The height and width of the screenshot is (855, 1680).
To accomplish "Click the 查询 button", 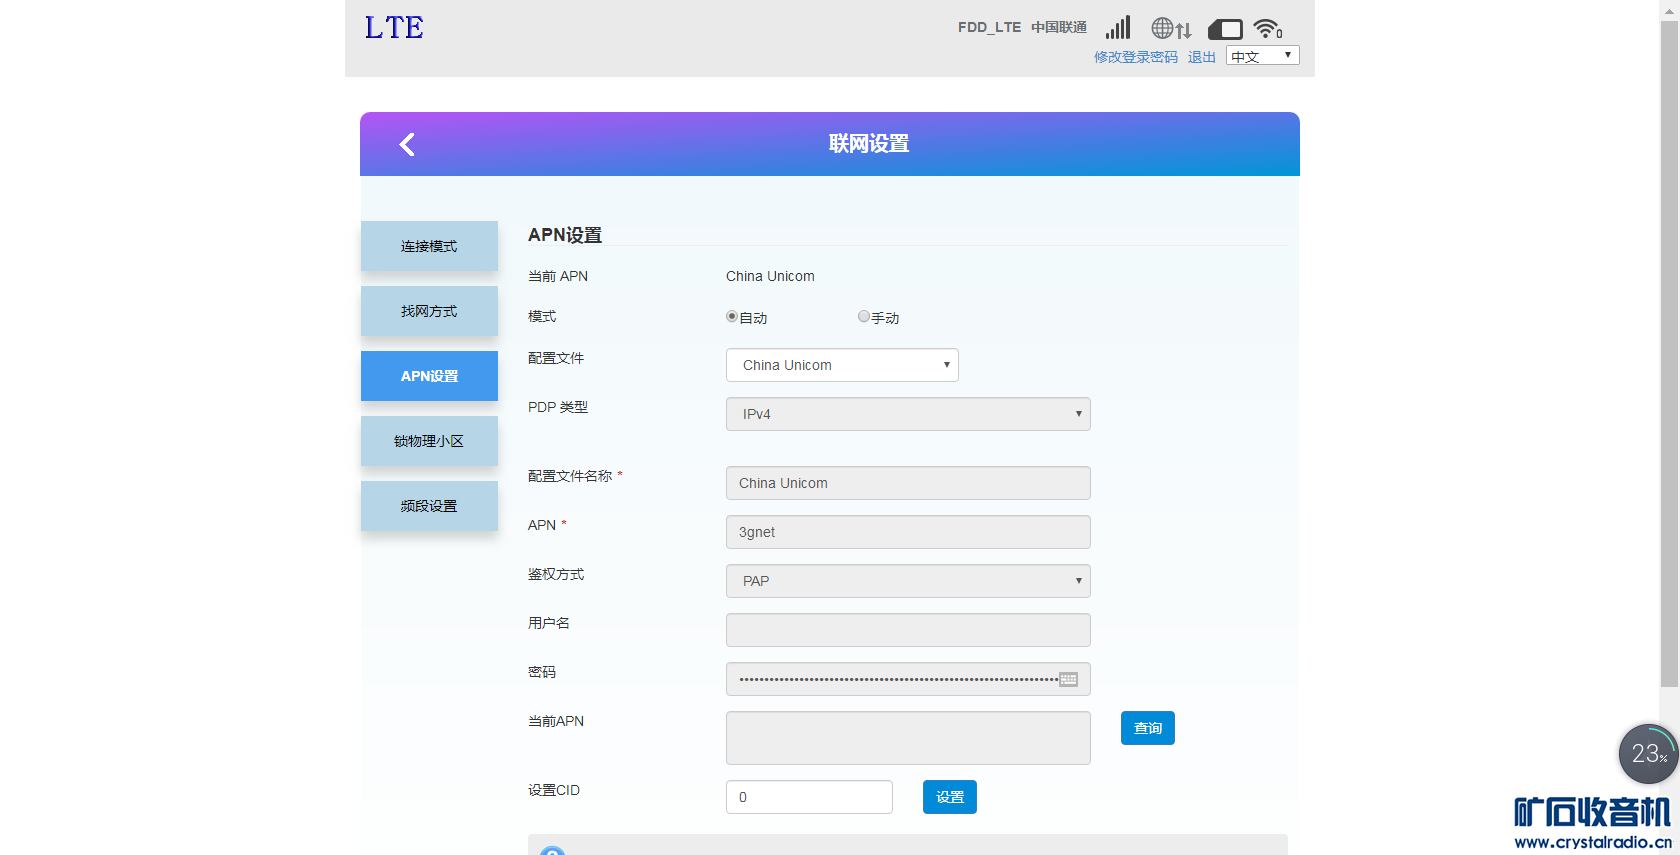I will (1148, 728).
